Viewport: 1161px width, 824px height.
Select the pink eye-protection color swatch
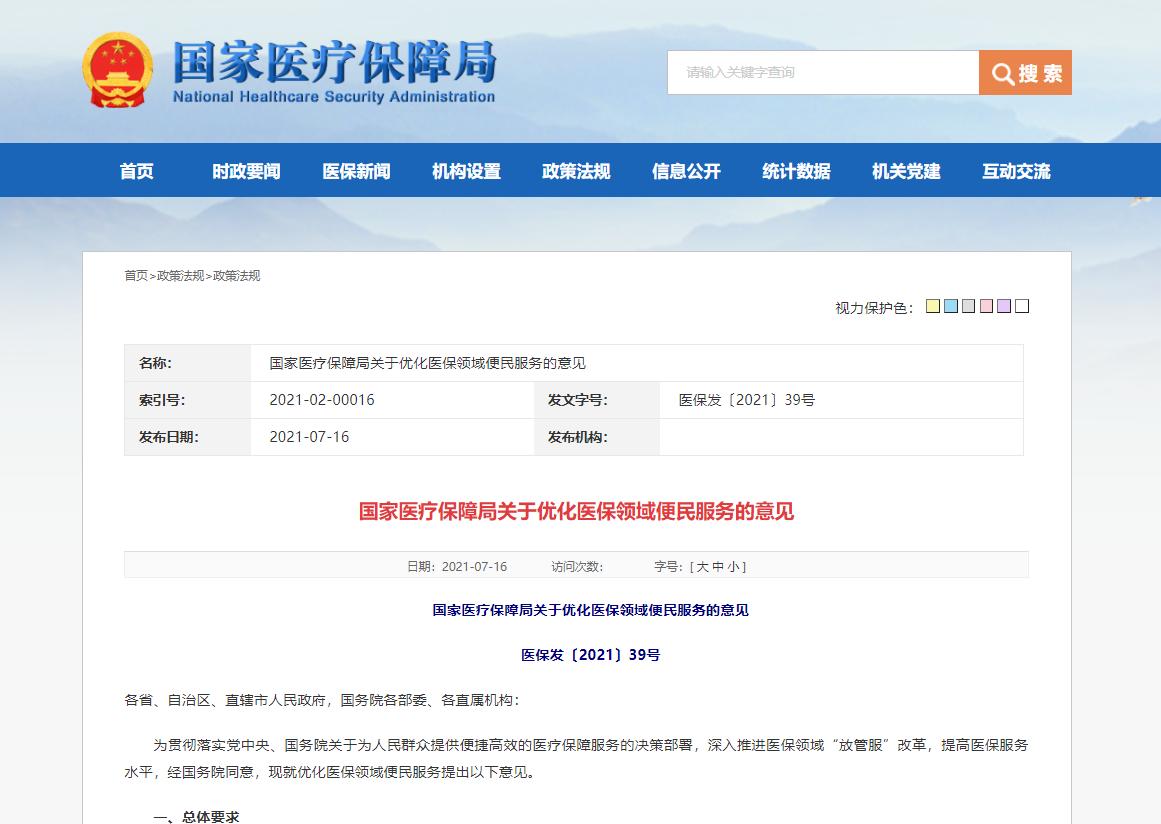(986, 306)
